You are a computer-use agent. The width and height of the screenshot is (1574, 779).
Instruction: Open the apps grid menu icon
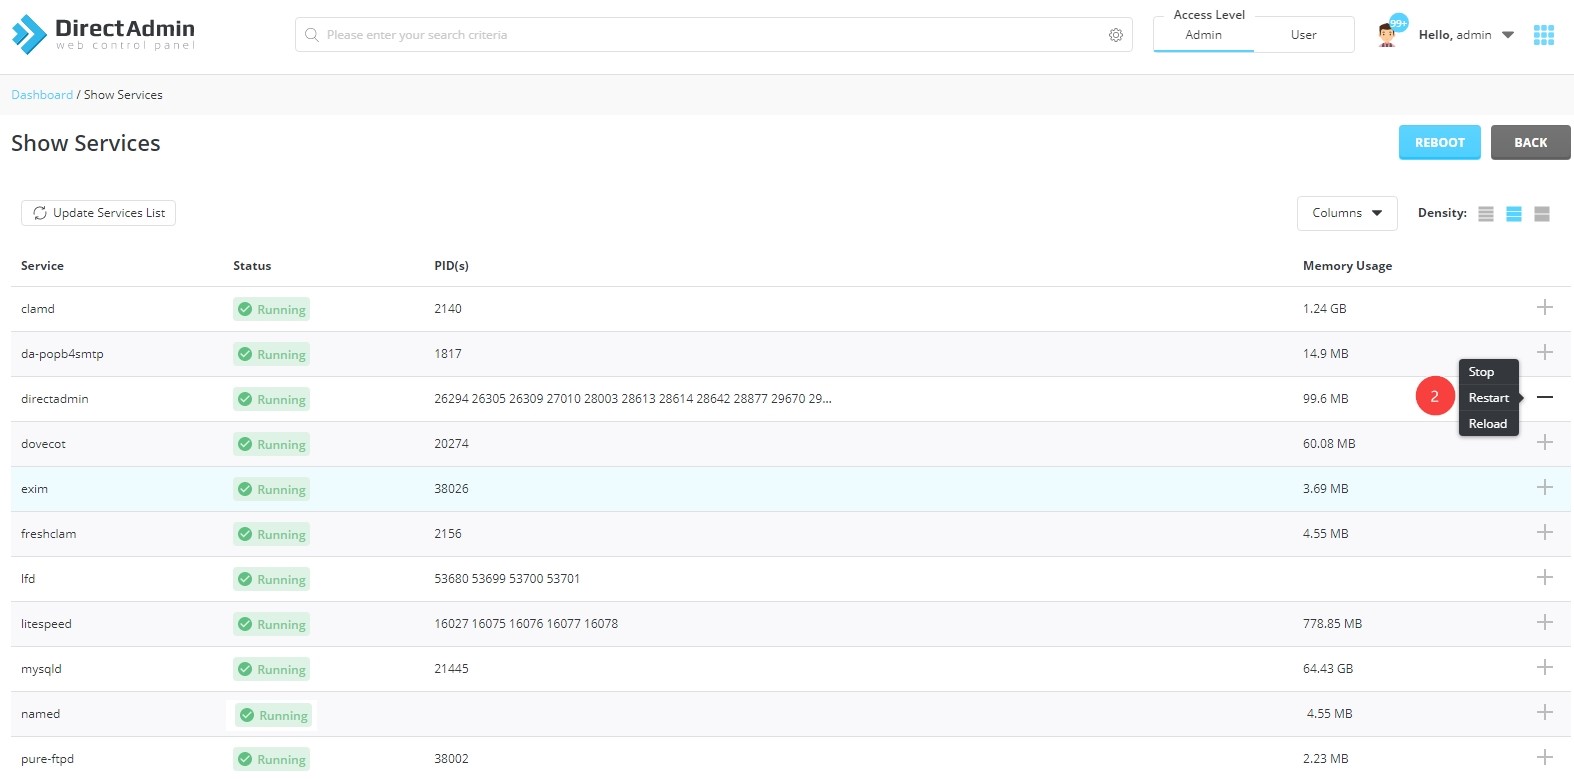click(x=1544, y=35)
